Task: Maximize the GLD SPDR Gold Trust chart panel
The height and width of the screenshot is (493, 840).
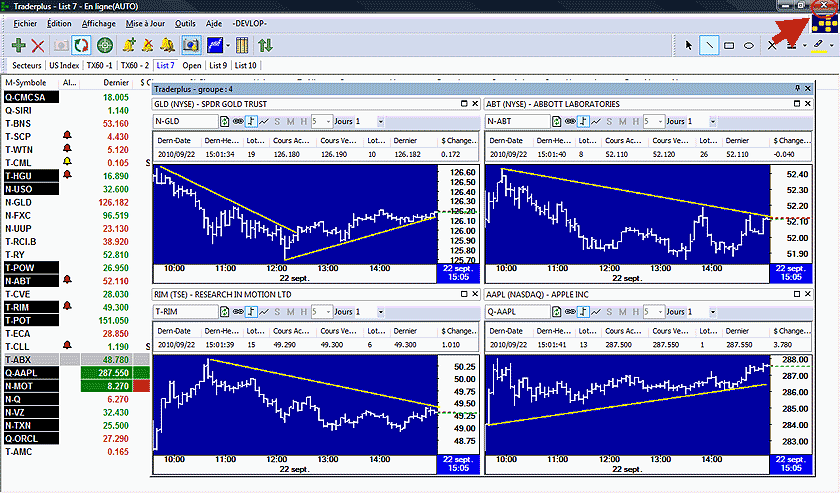Action: click(x=464, y=103)
